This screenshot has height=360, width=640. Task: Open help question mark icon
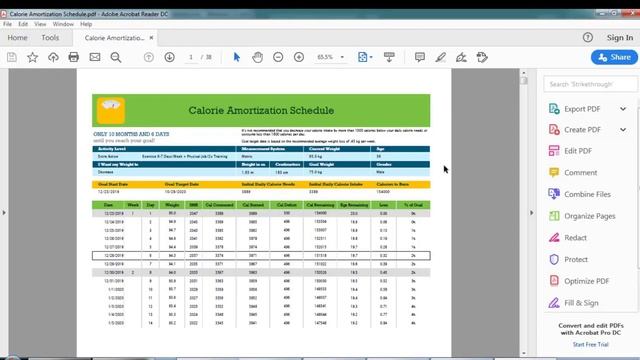pos(588,38)
